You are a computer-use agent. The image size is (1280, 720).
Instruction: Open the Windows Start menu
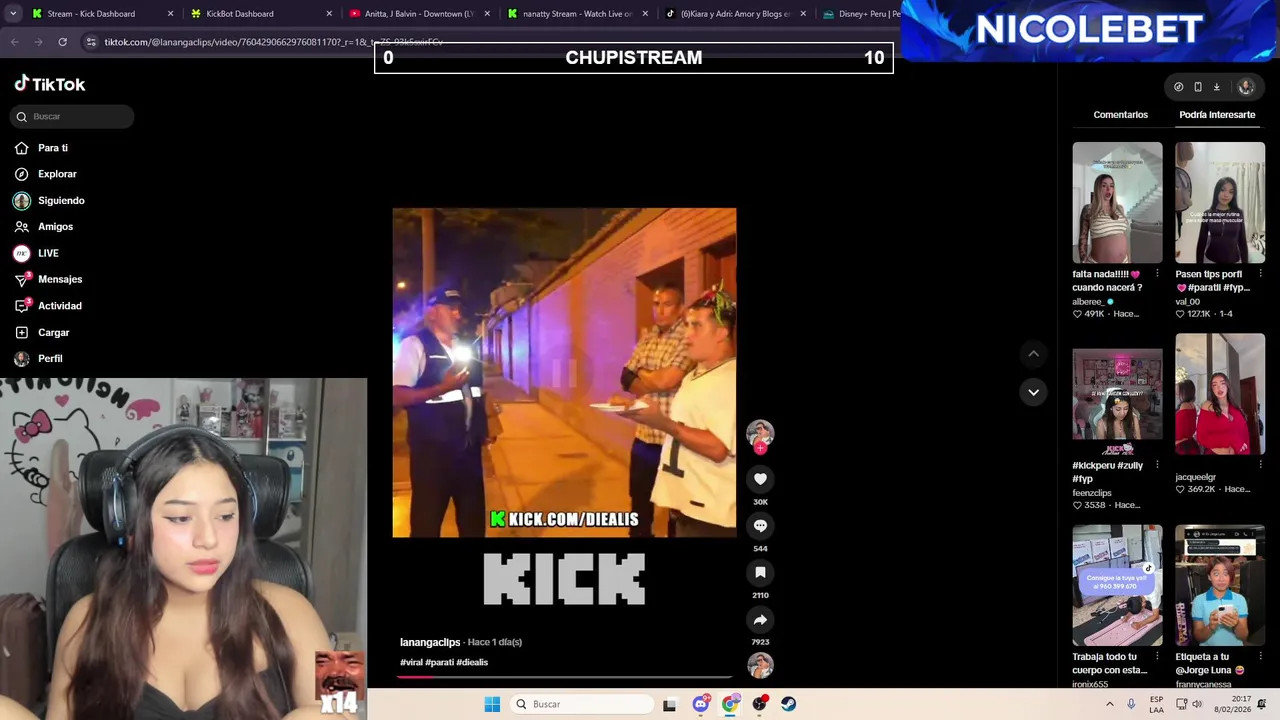pos(492,704)
